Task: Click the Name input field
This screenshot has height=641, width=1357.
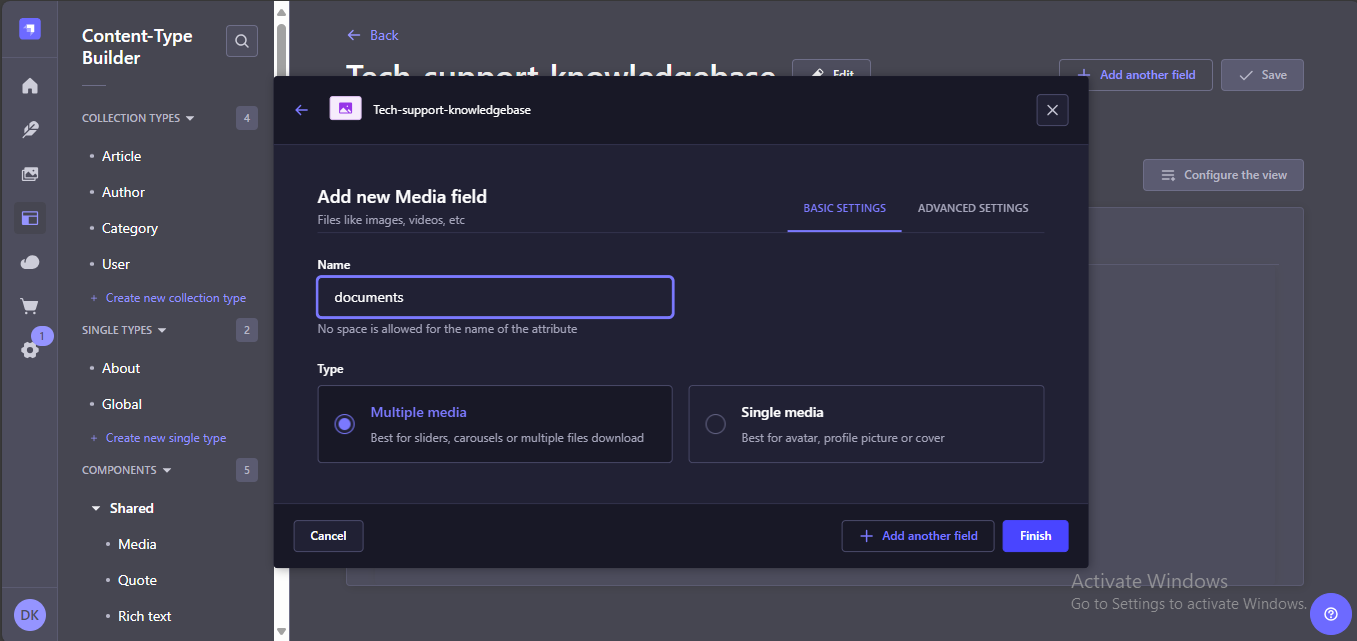Action: tap(495, 297)
